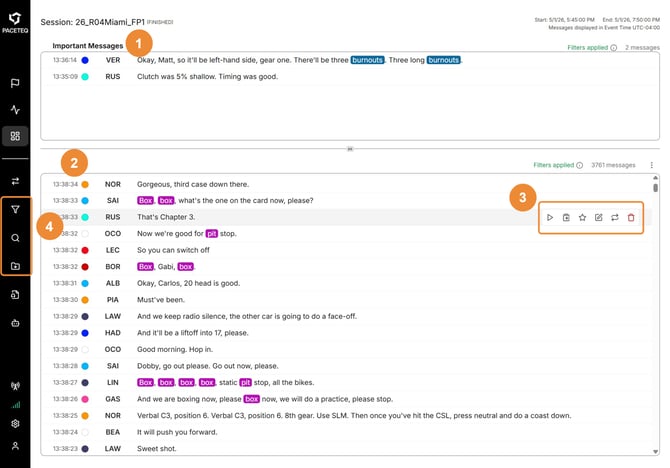Click the message list scrollbar thumb

pos(655,188)
